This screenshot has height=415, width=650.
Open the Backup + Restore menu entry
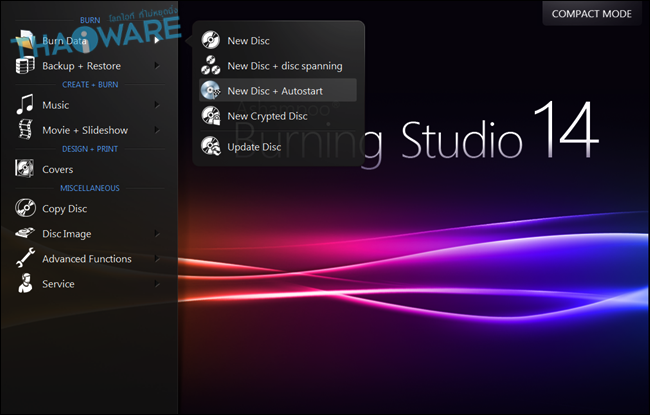(88, 66)
